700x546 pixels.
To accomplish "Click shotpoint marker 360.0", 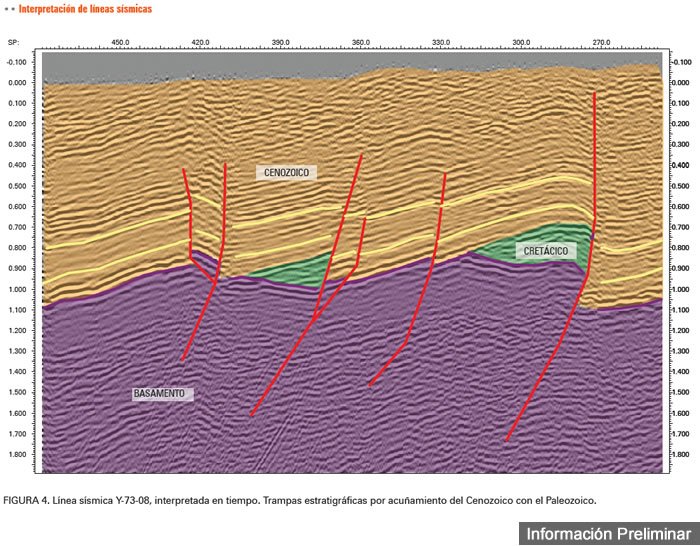I will point(361,43).
